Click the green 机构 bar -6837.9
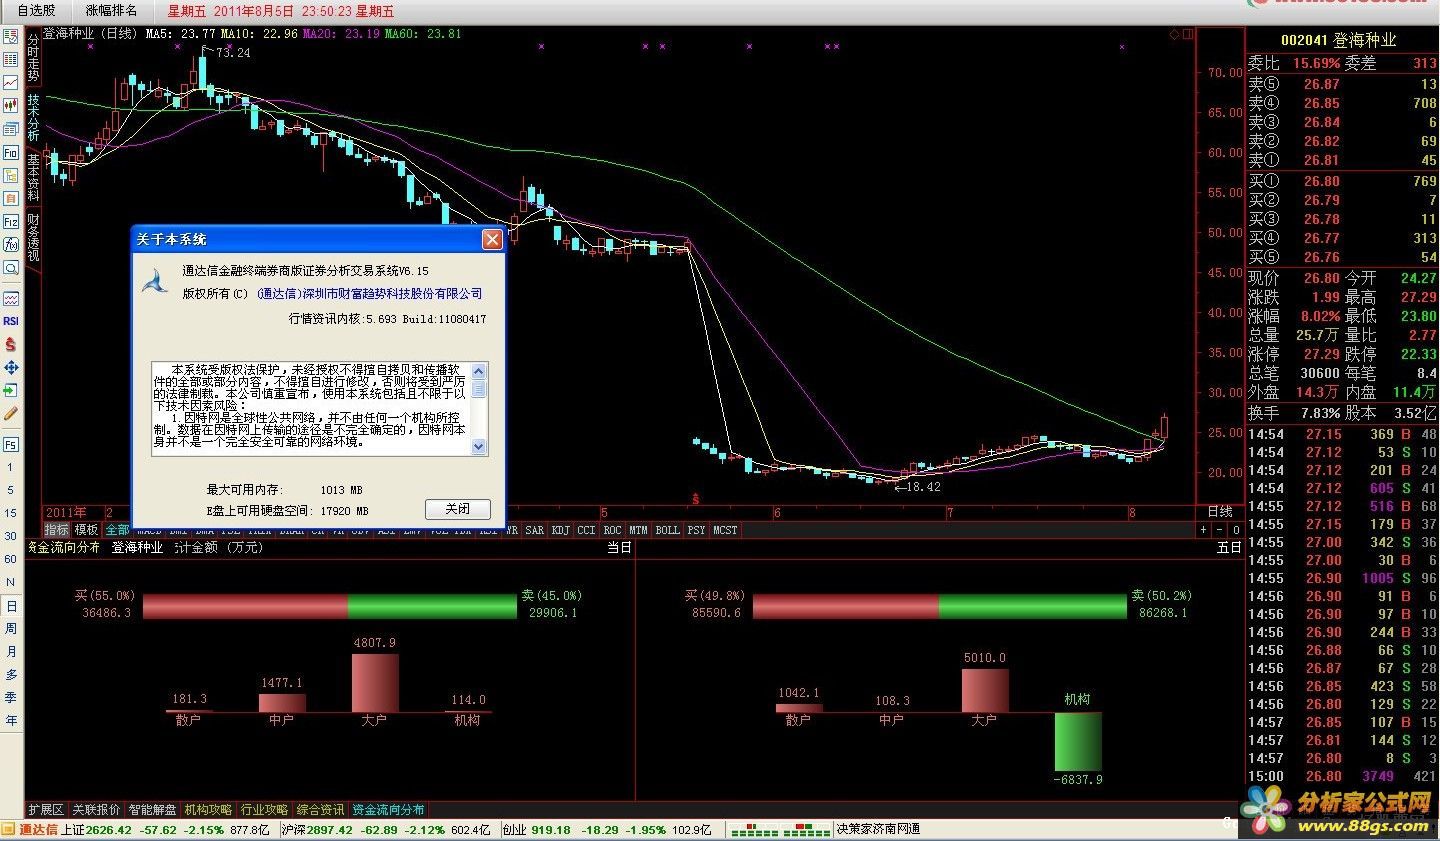 pos(1078,741)
